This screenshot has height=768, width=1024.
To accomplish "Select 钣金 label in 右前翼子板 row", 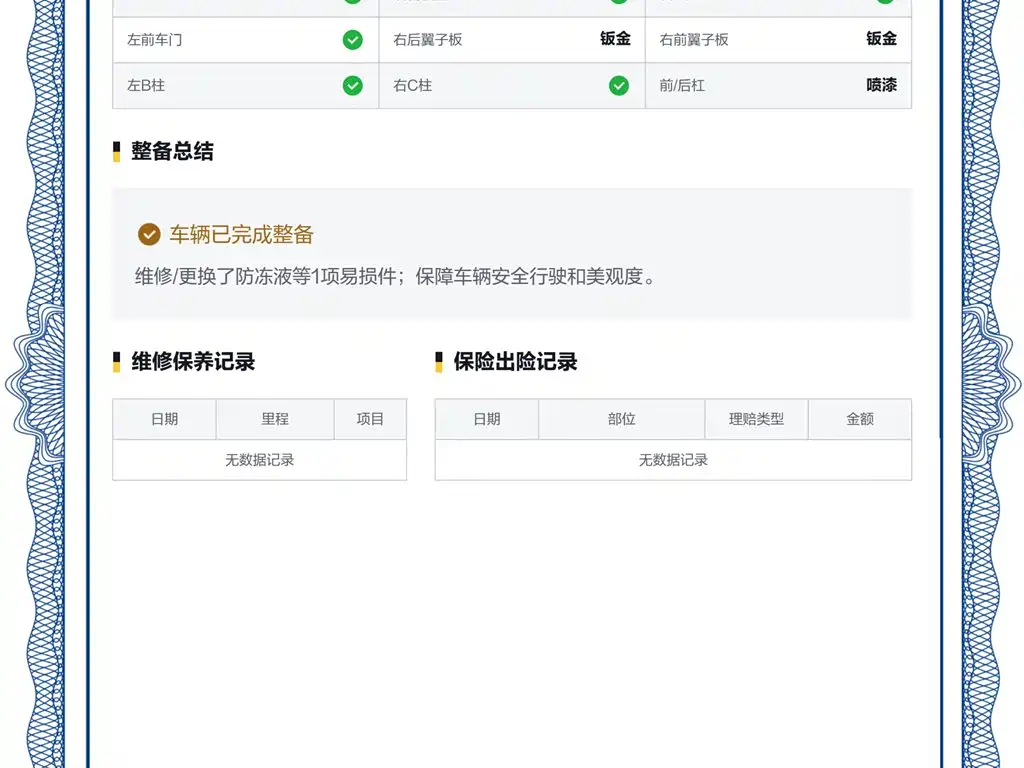I will [x=882, y=39].
